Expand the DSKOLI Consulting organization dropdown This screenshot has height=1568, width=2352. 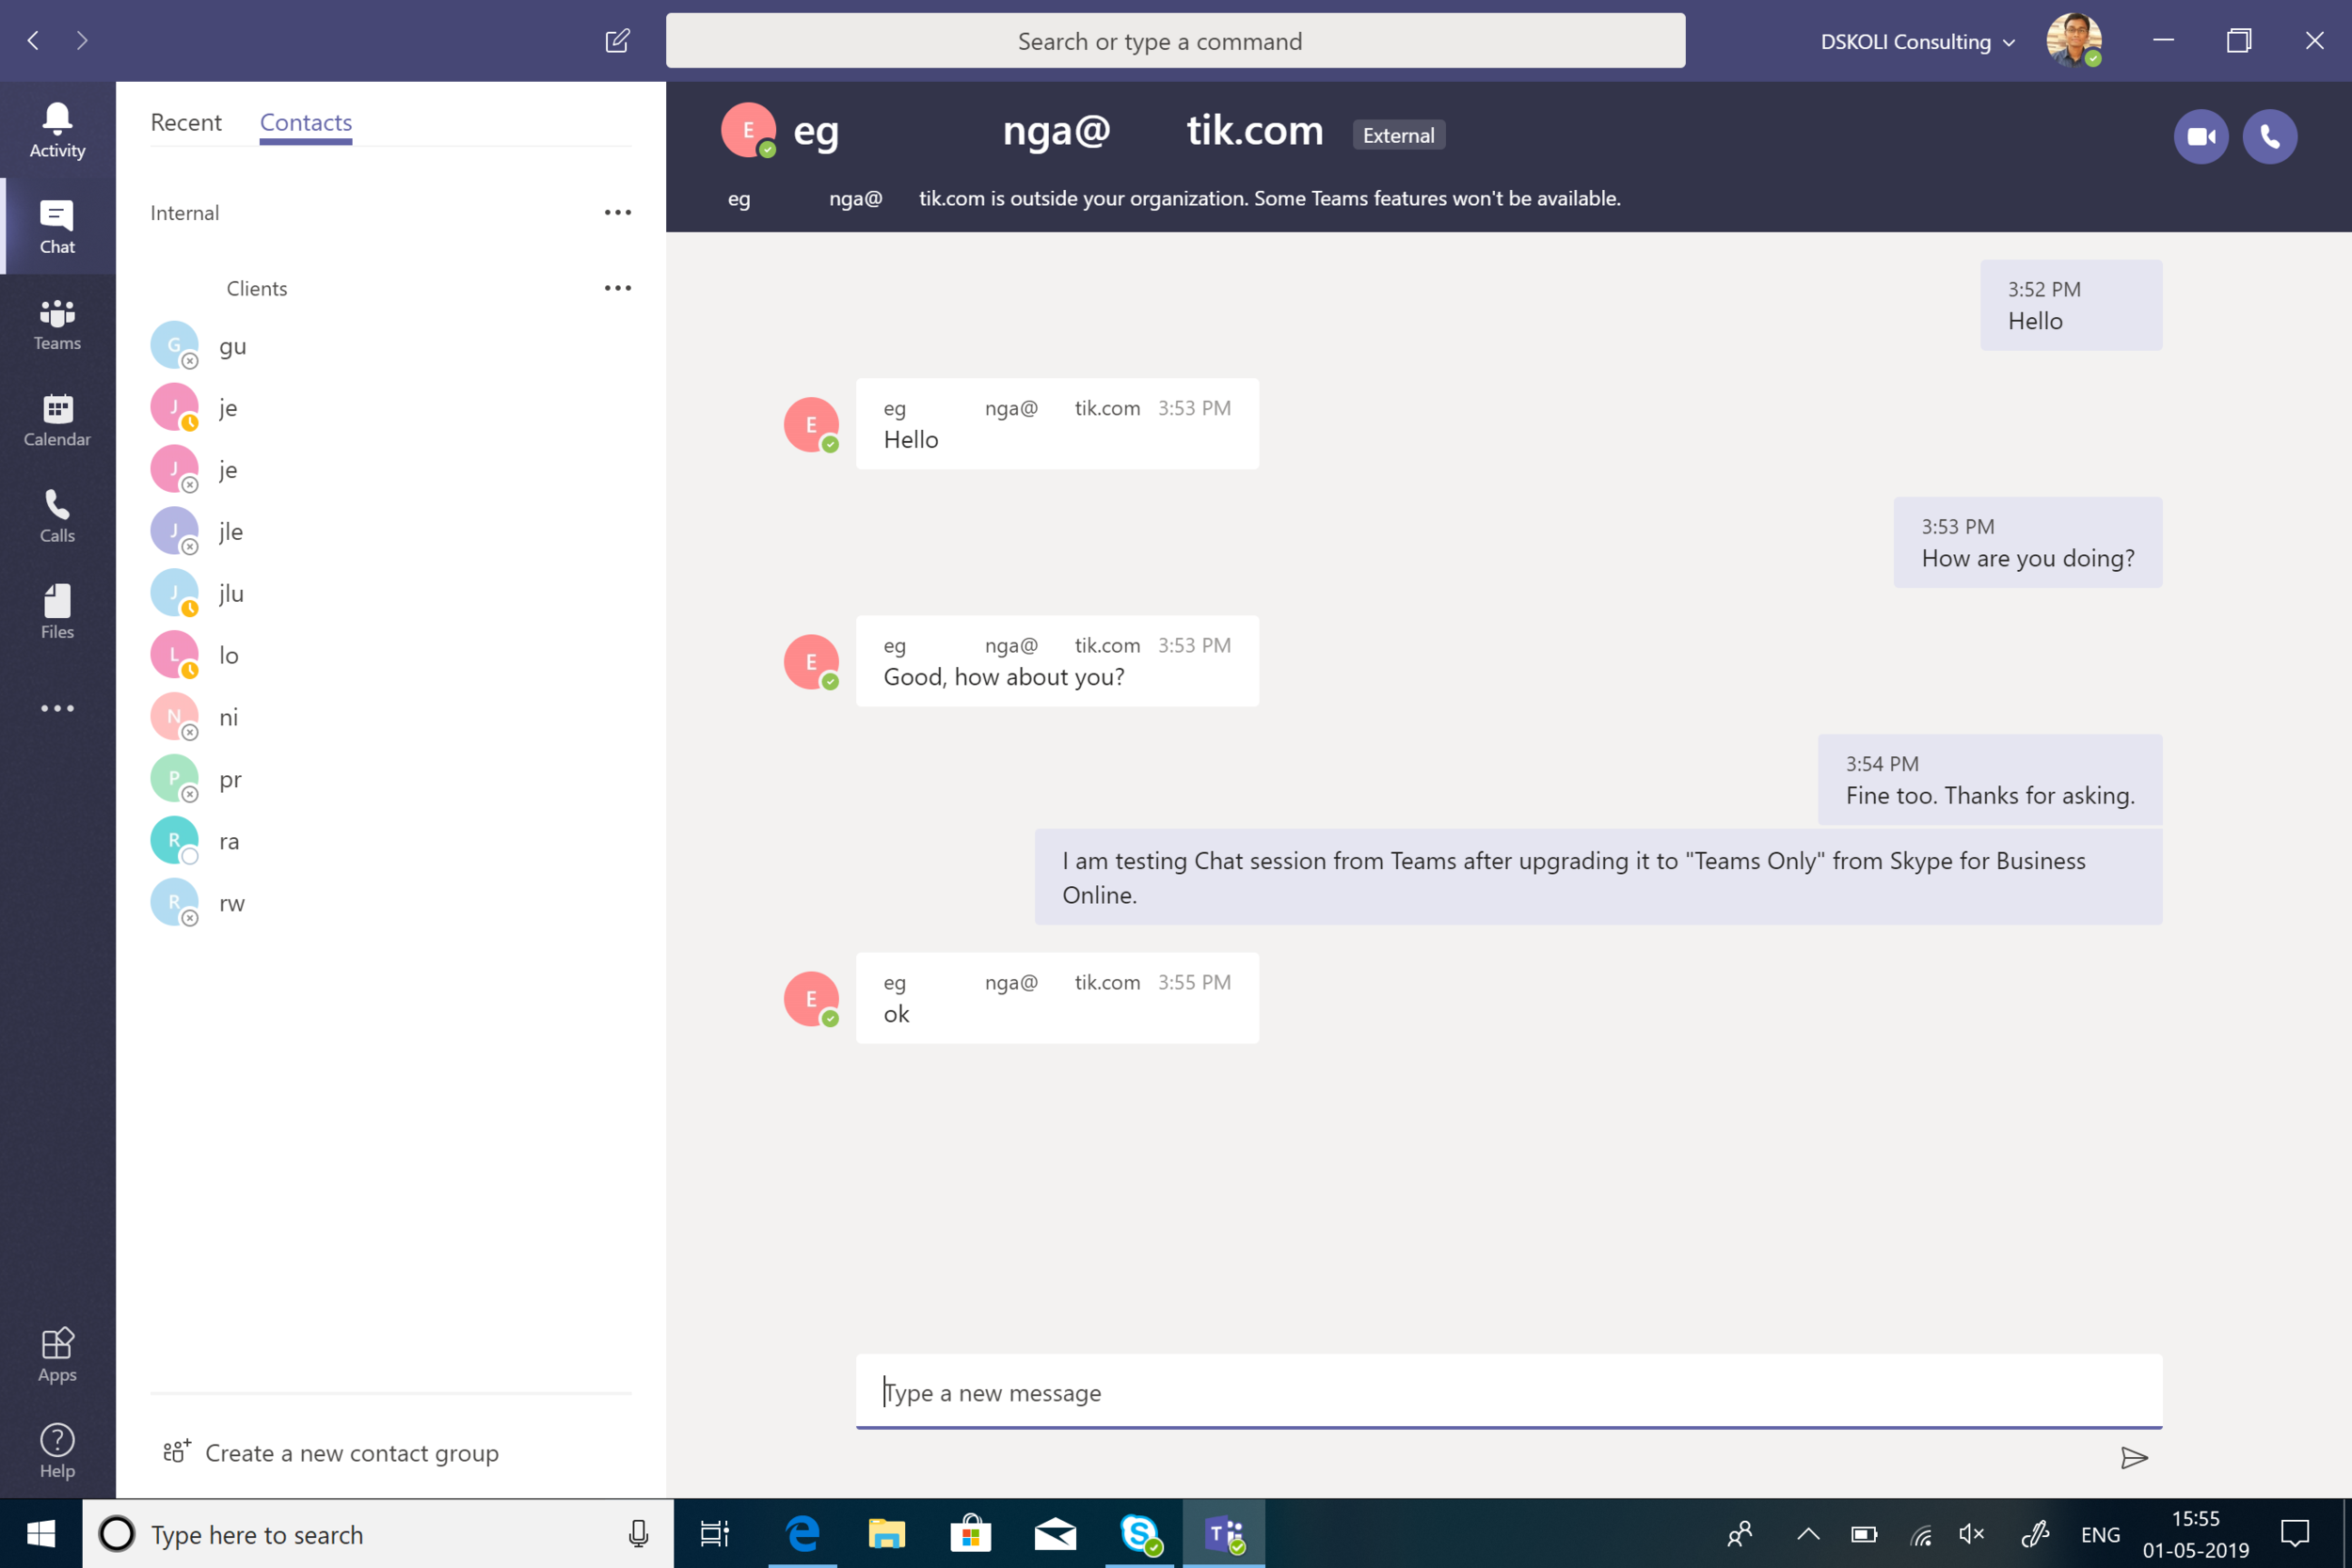[x=1918, y=42]
